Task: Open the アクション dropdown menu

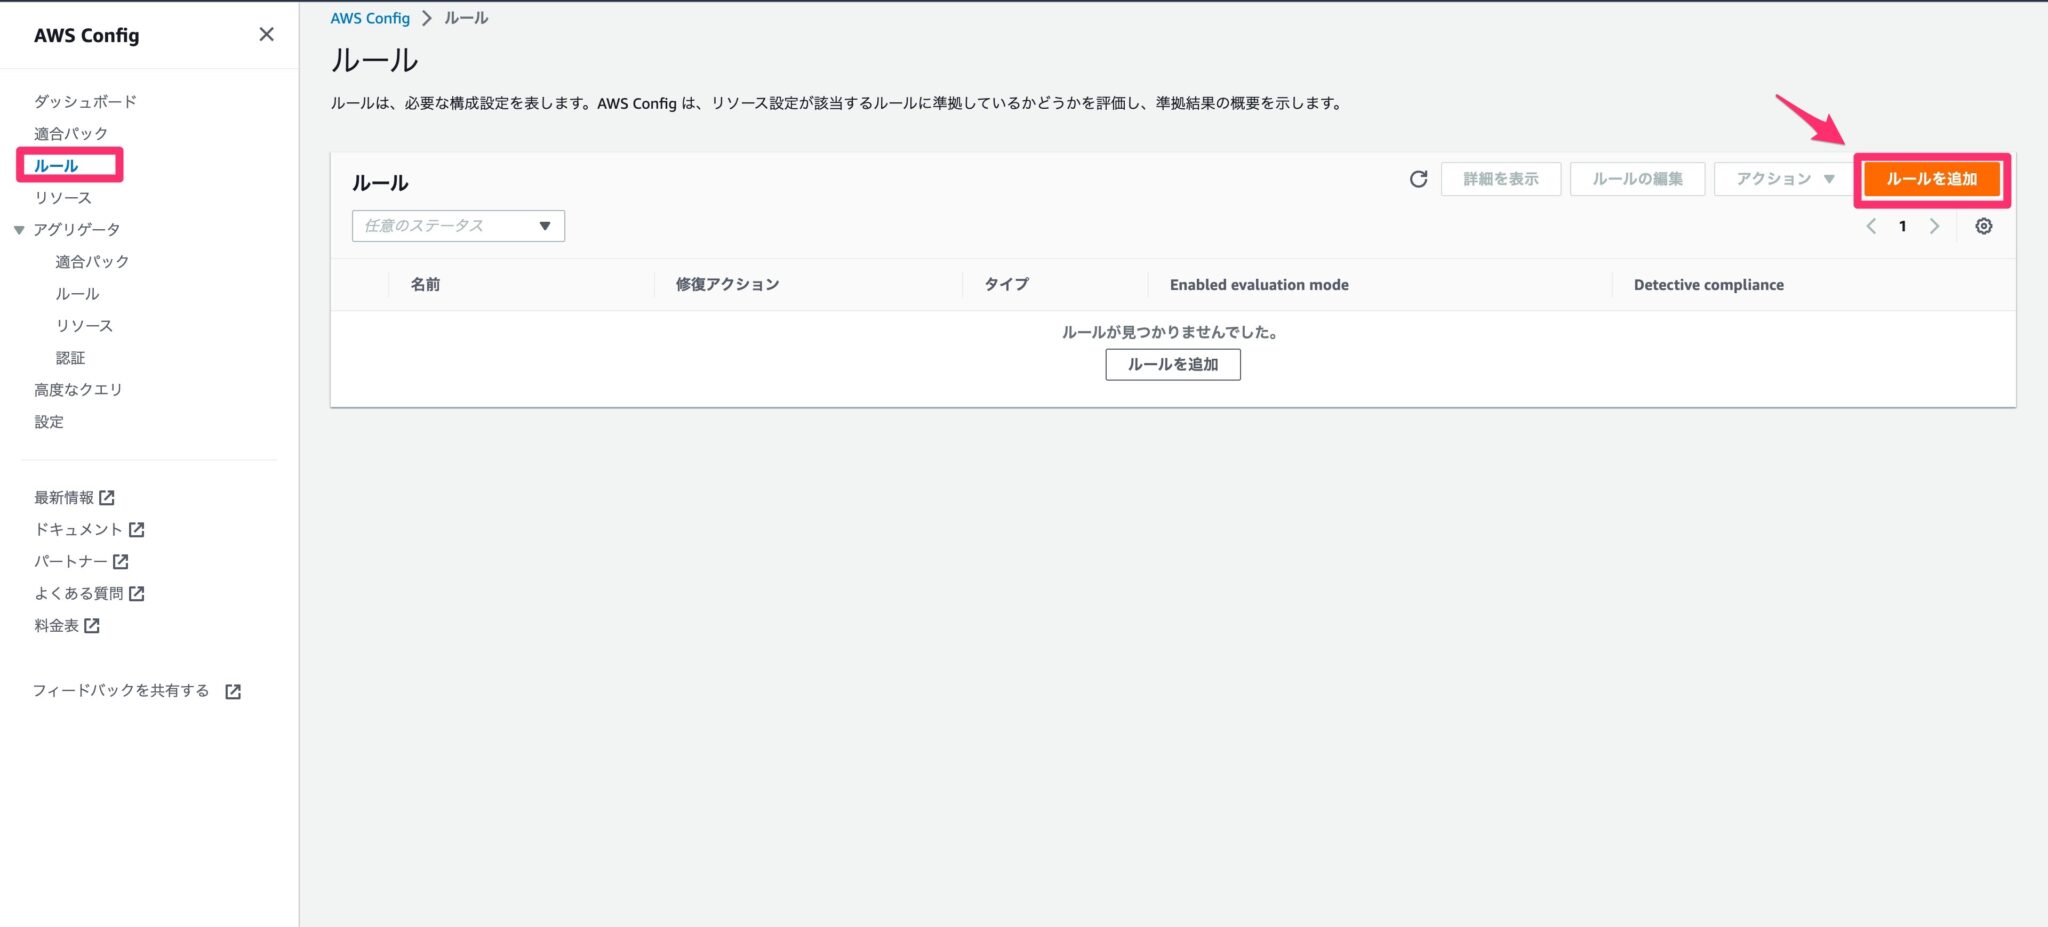Action: [1783, 178]
